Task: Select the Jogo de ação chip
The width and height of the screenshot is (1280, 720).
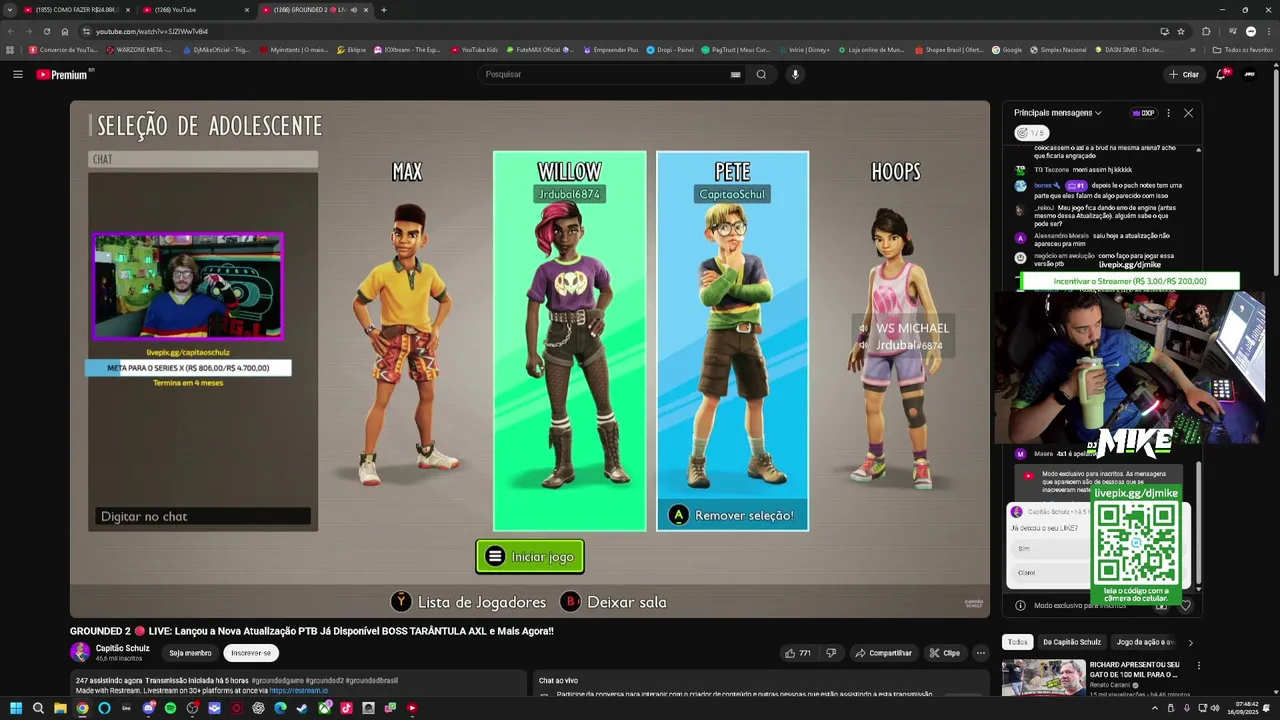Action: [1145, 642]
